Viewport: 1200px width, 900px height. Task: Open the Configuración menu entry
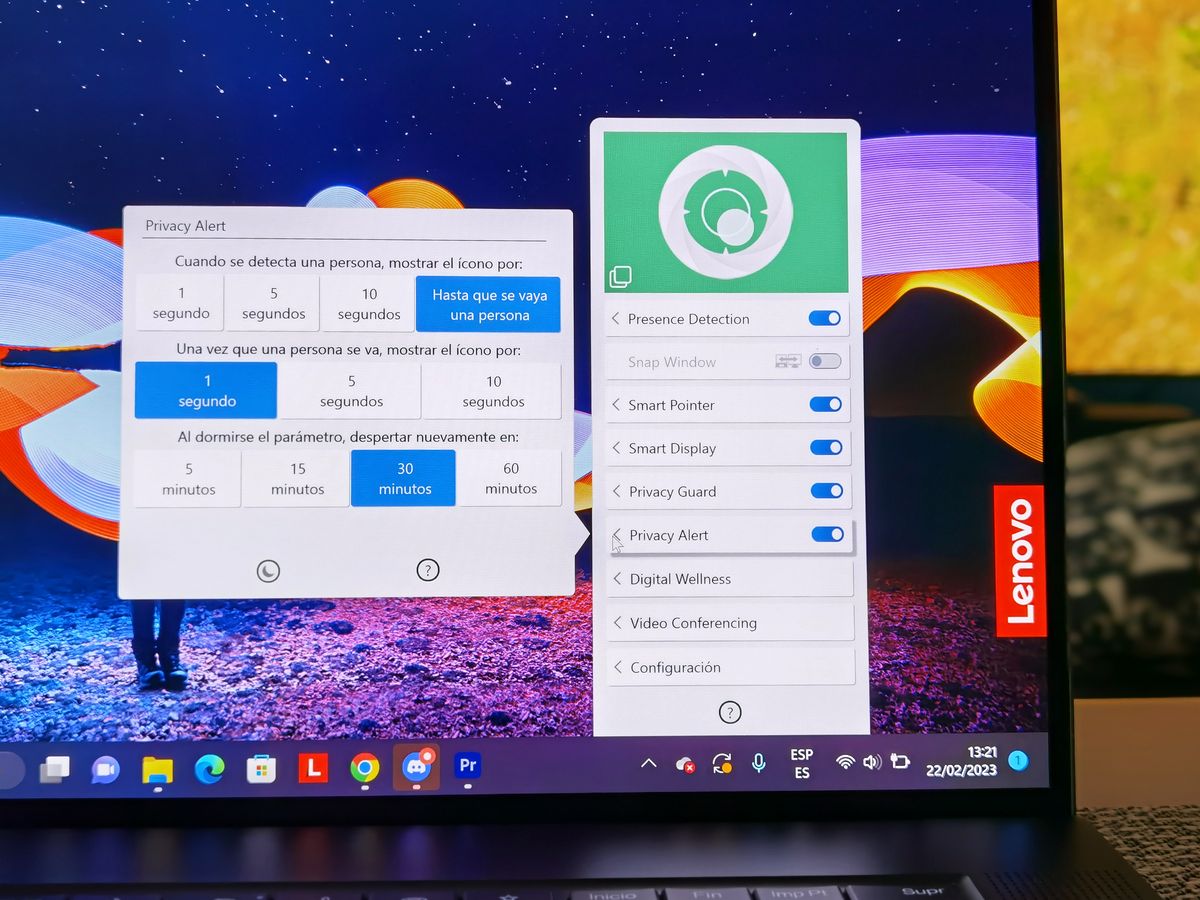(x=730, y=667)
